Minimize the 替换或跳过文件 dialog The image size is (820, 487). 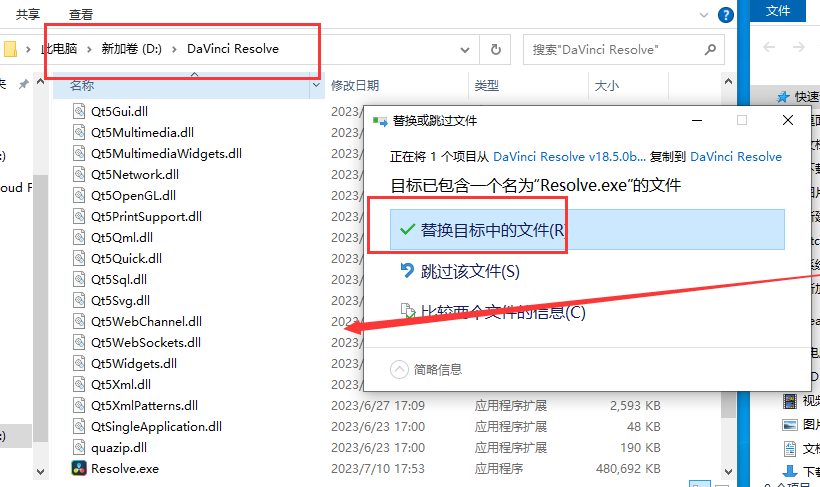697,120
